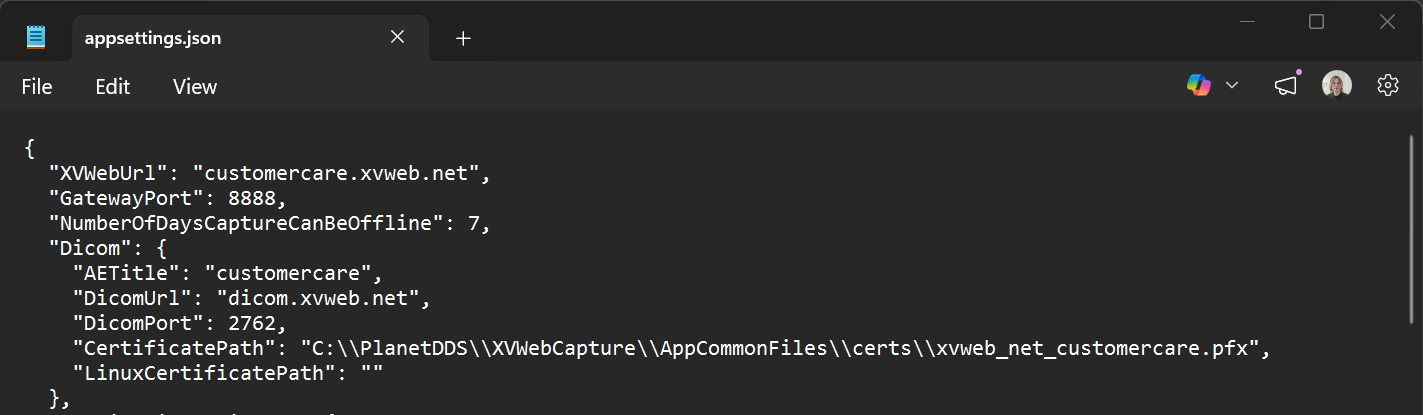Open the user account avatar
1423x415 pixels.
point(1337,86)
